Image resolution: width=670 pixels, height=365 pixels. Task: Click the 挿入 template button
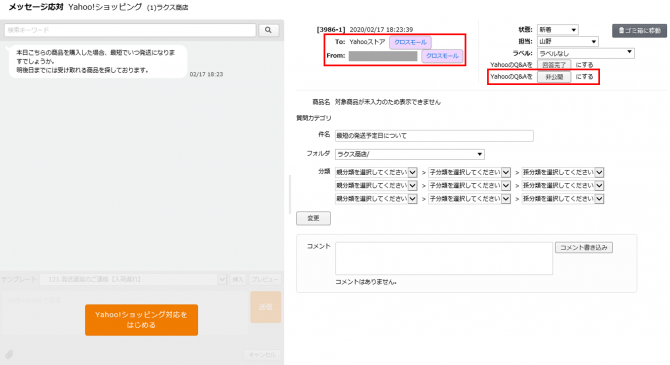(238, 280)
